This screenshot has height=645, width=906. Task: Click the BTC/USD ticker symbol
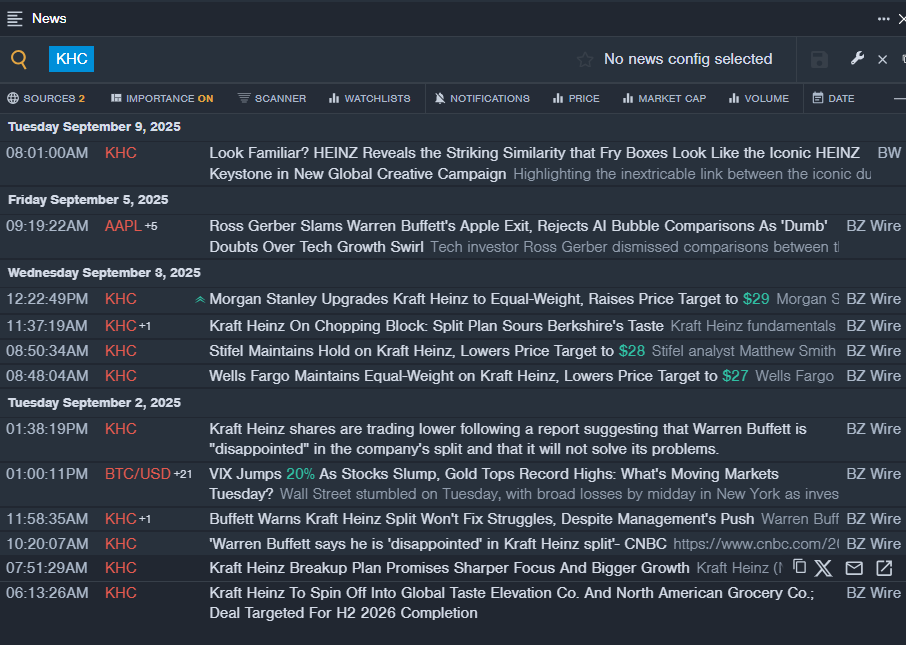pyautogui.click(x=138, y=474)
